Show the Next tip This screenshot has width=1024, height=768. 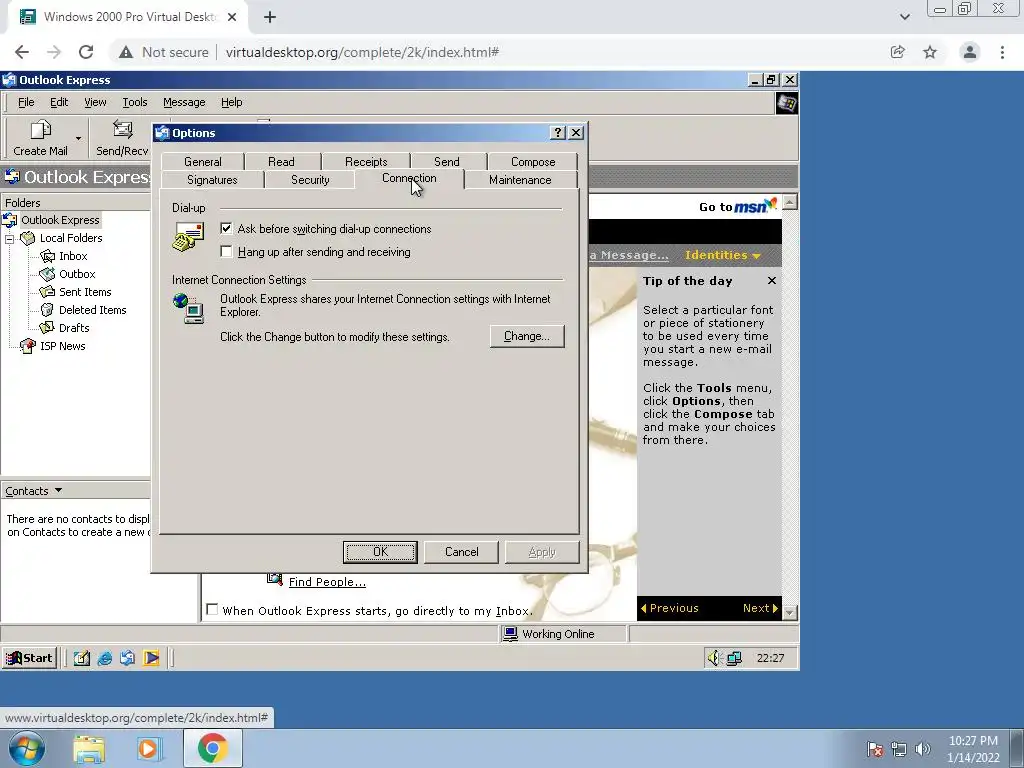pyautogui.click(x=760, y=608)
